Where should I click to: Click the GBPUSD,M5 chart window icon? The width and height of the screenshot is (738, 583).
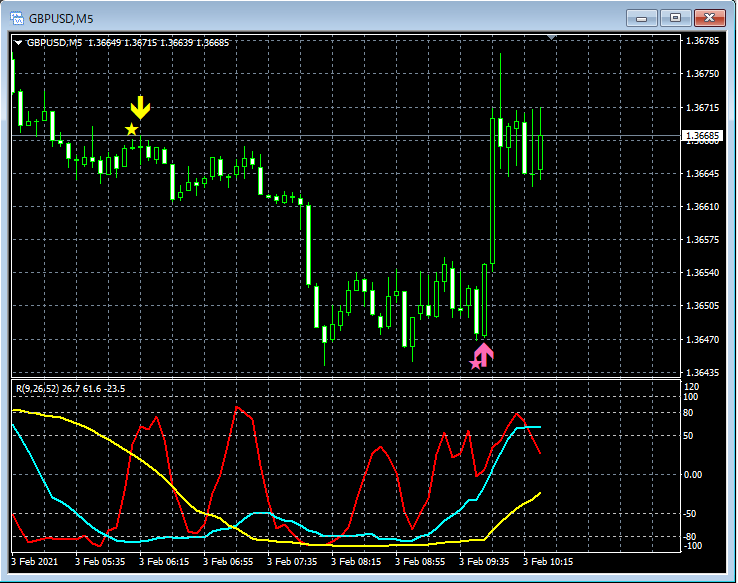tap(17, 18)
